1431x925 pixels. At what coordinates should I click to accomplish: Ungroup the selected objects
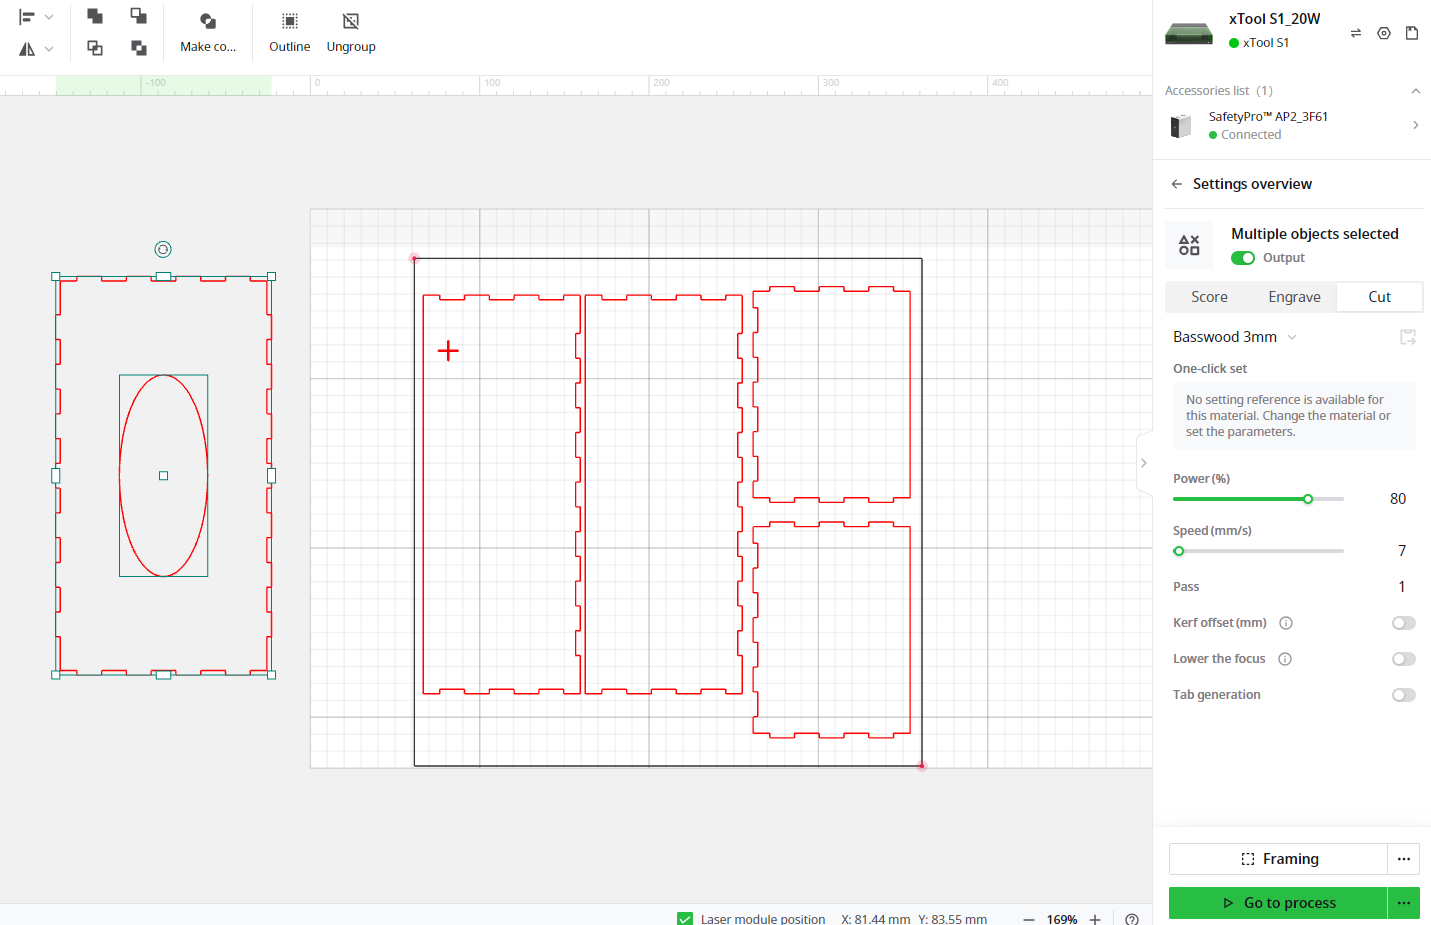351,32
